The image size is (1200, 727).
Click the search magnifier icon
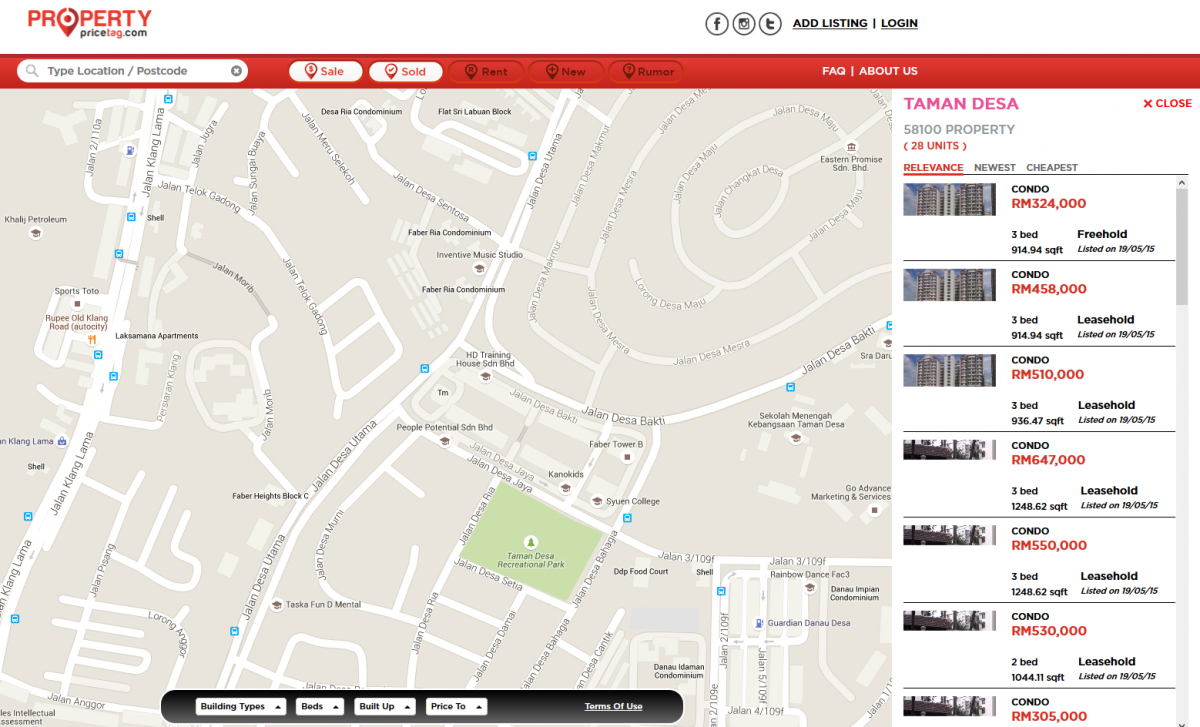tap(32, 71)
